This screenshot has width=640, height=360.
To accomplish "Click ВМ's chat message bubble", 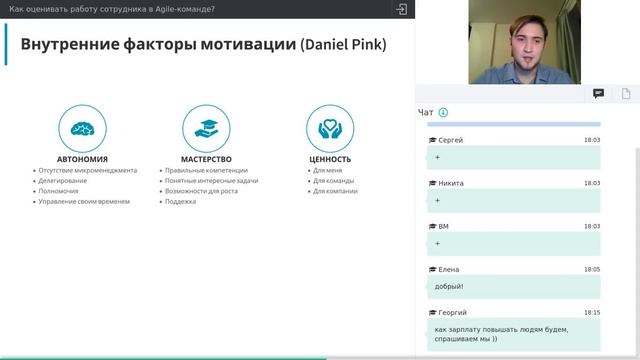I will pyautogui.click(x=513, y=244).
